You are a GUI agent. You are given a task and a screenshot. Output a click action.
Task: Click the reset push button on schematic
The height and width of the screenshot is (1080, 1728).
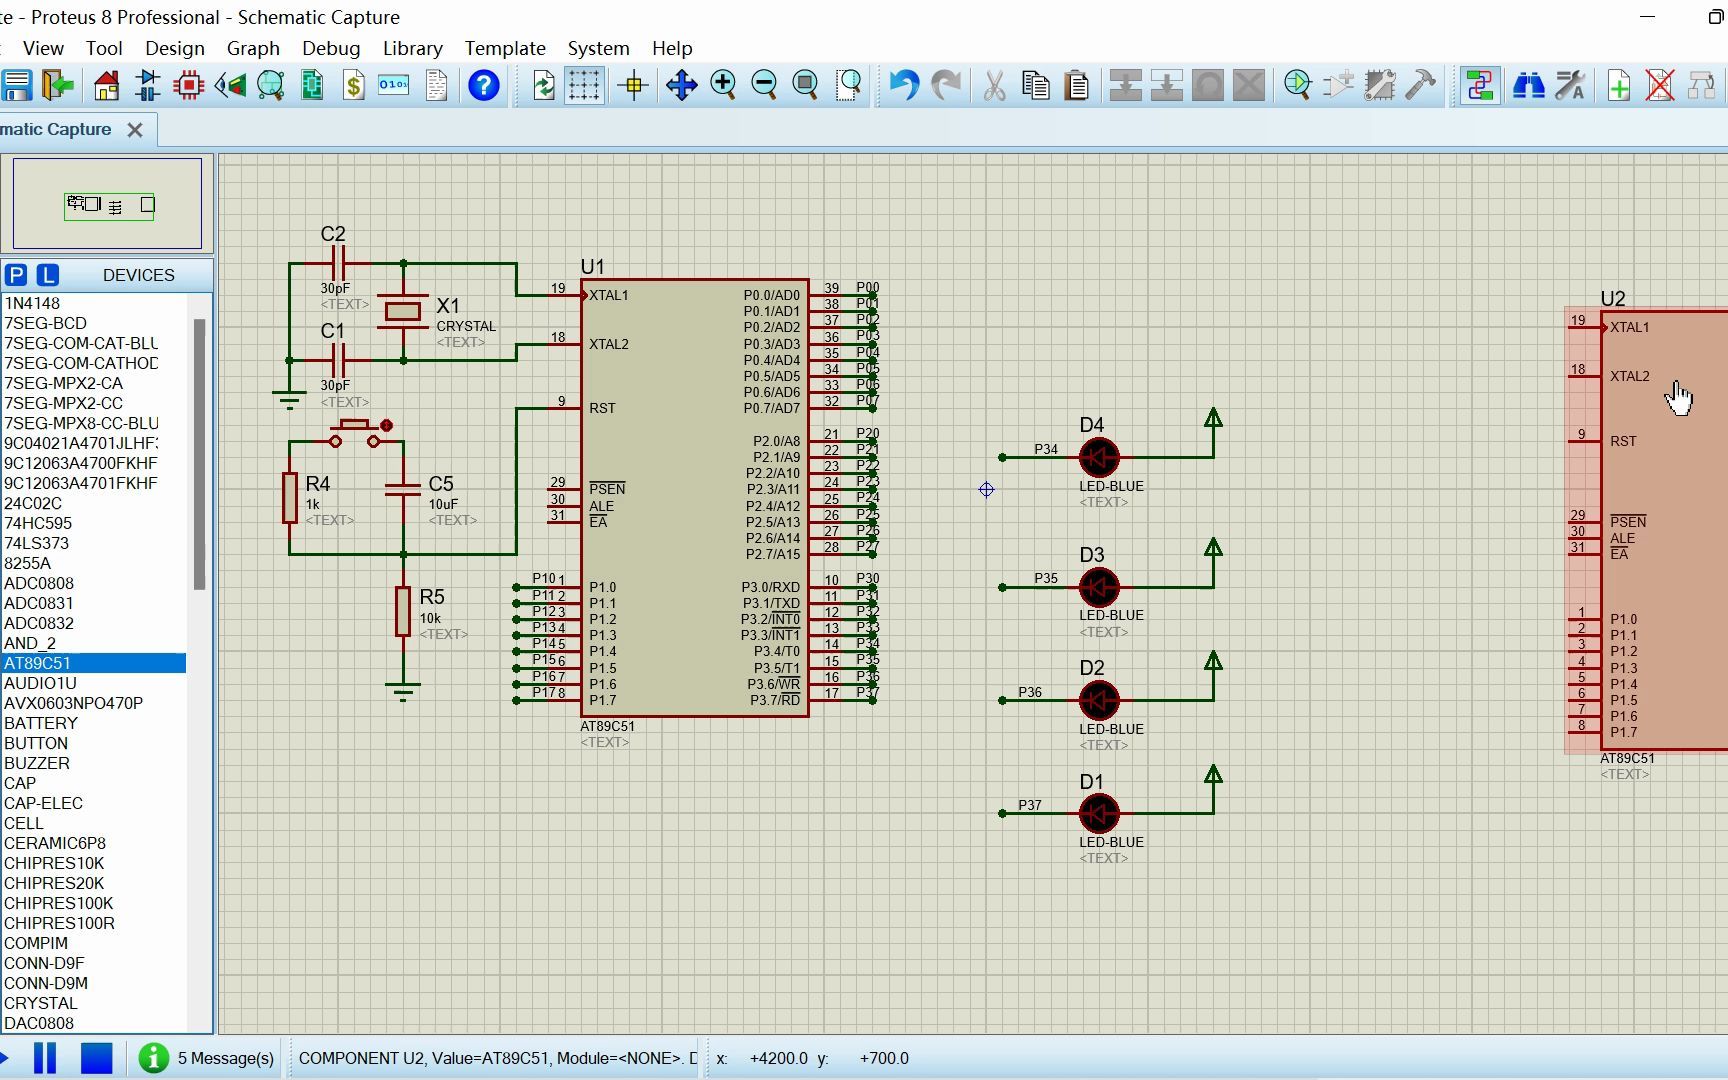tap(358, 433)
